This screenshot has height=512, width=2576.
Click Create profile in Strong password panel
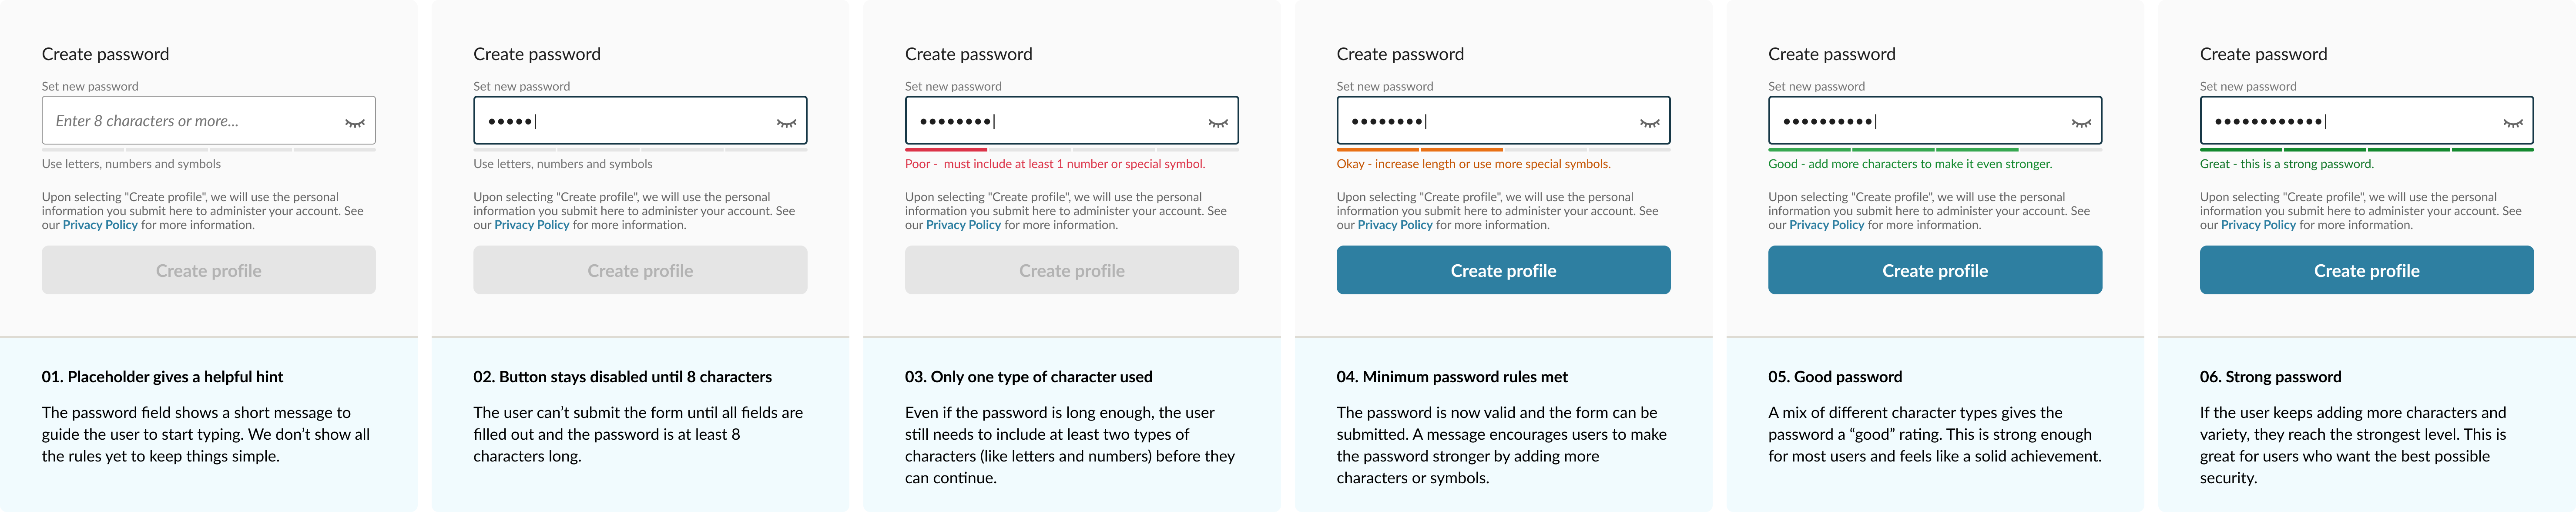click(2366, 270)
